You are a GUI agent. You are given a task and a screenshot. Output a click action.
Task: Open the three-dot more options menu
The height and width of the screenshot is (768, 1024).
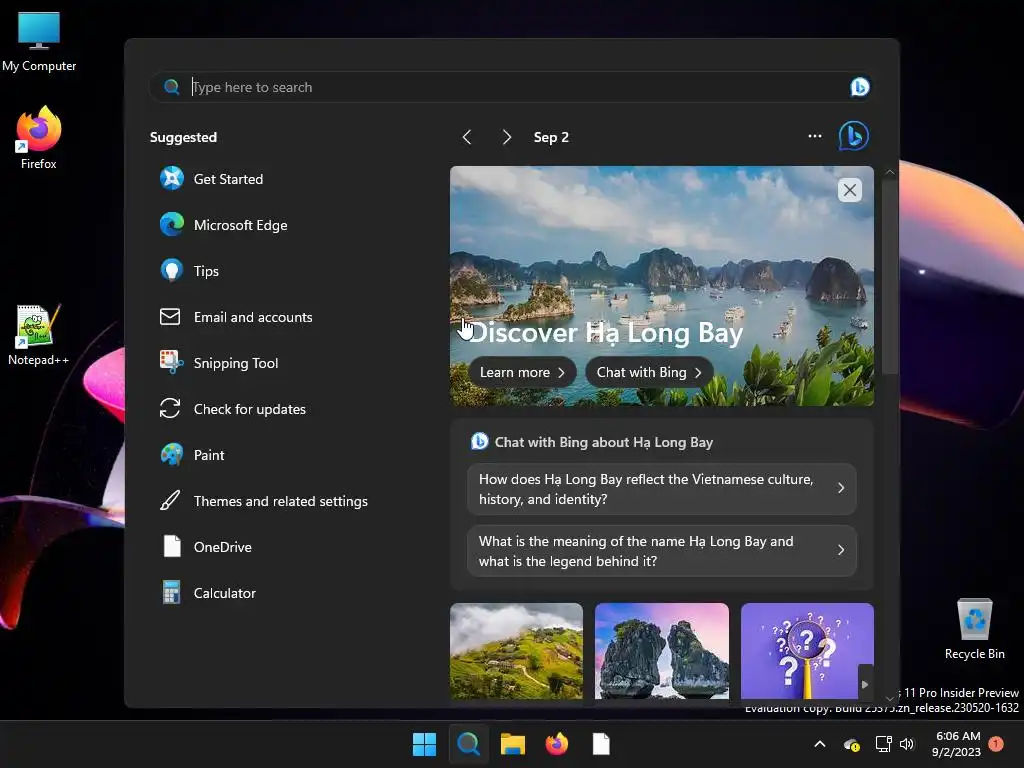(x=814, y=136)
